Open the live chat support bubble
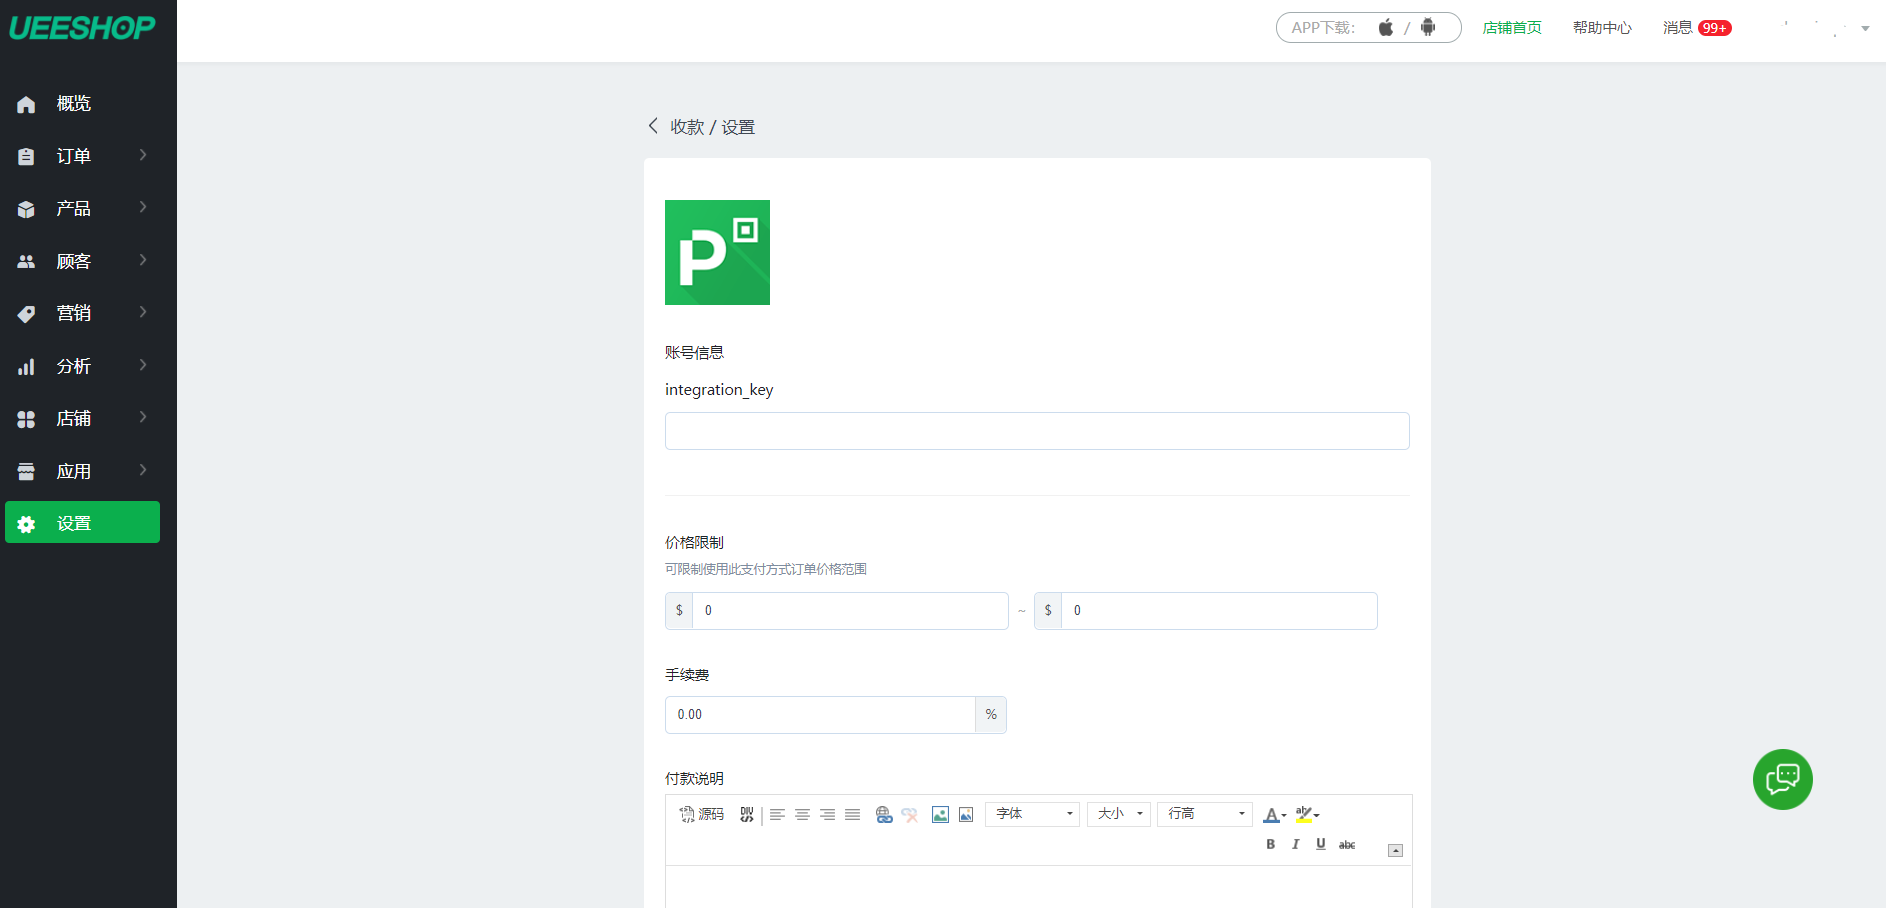This screenshot has width=1886, height=908. pyautogui.click(x=1783, y=779)
